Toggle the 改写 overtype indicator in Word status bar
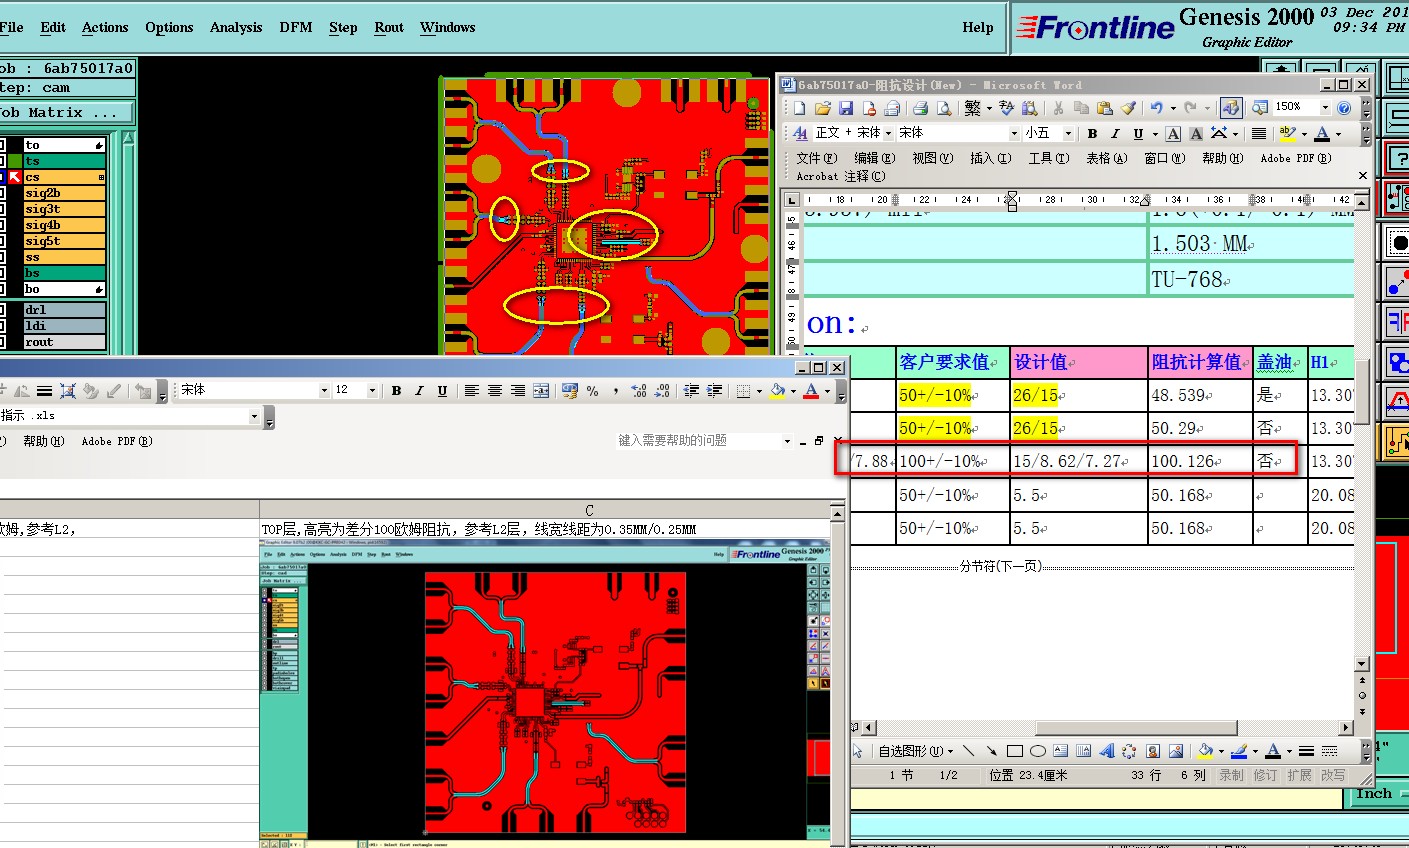Image resolution: width=1409 pixels, height=848 pixels. 1333,775
